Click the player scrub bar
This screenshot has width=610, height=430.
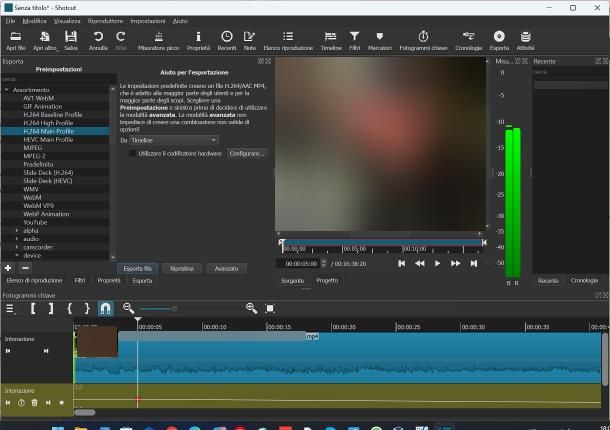pos(381,242)
